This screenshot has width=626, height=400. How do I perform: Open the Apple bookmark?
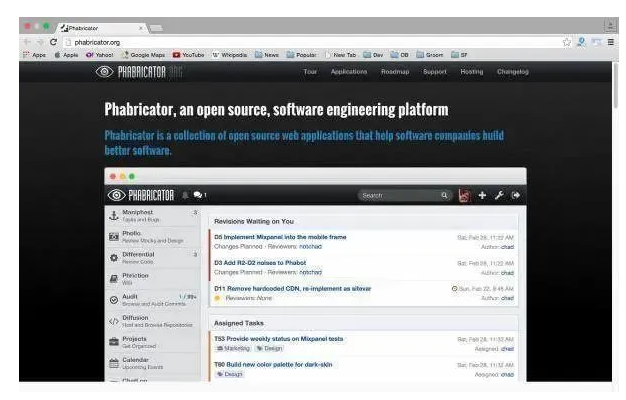(66, 55)
